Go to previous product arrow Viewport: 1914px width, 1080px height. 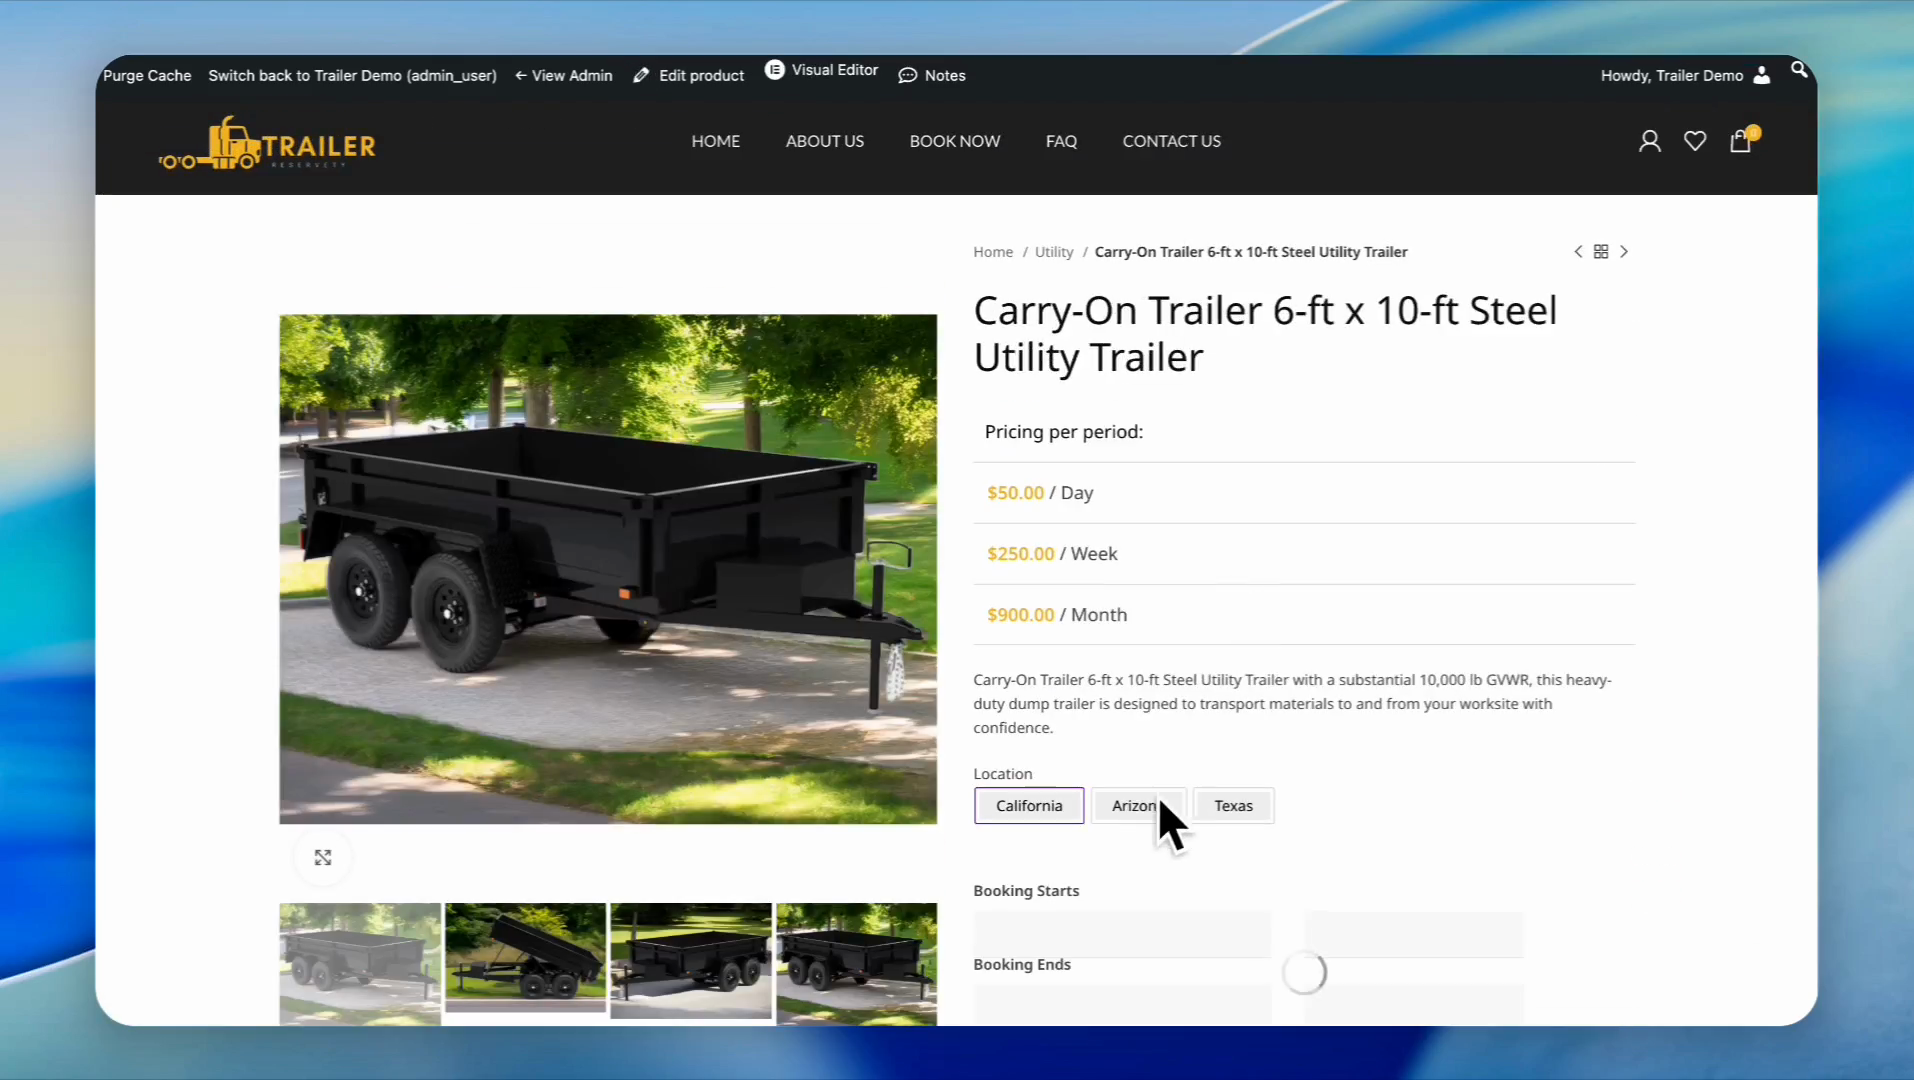coord(1578,252)
